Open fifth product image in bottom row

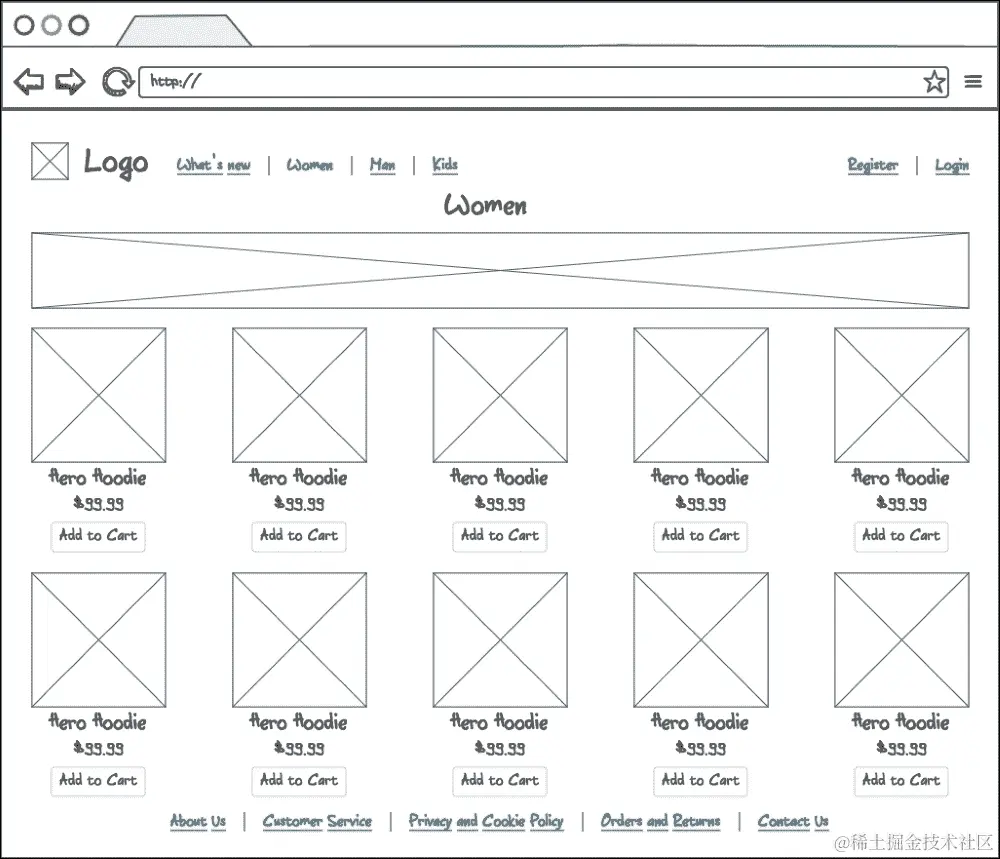902,640
